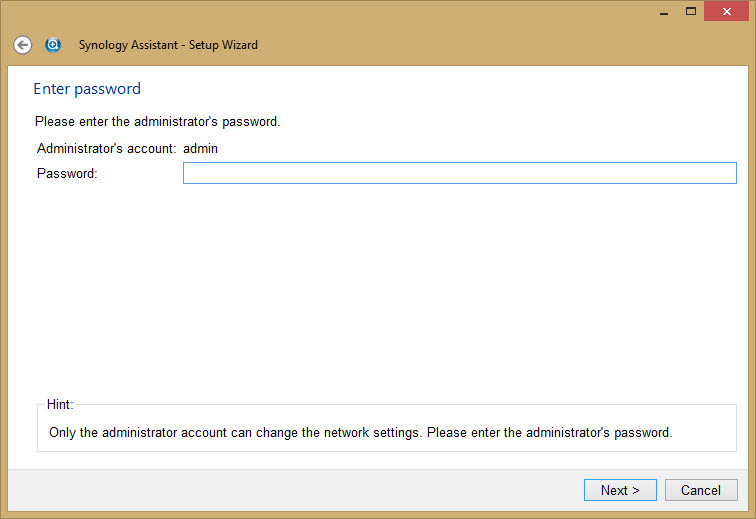The width and height of the screenshot is (756, 519).
Task: Go back using the arrow icon
Action: (x=22, y=45)
